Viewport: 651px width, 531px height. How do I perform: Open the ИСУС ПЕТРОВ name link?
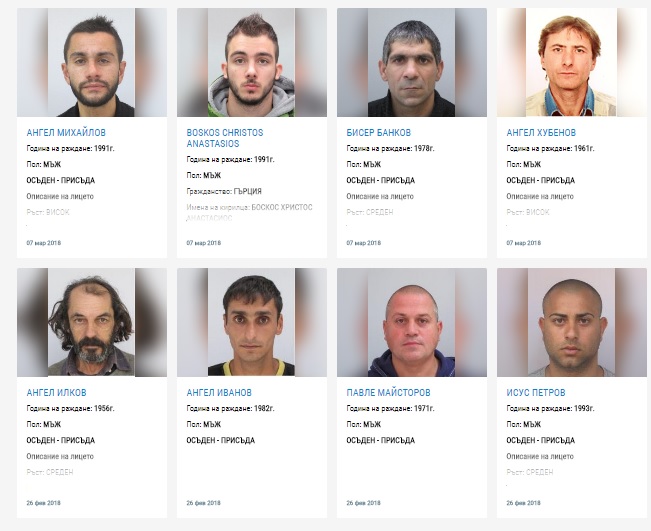[536, 392]
